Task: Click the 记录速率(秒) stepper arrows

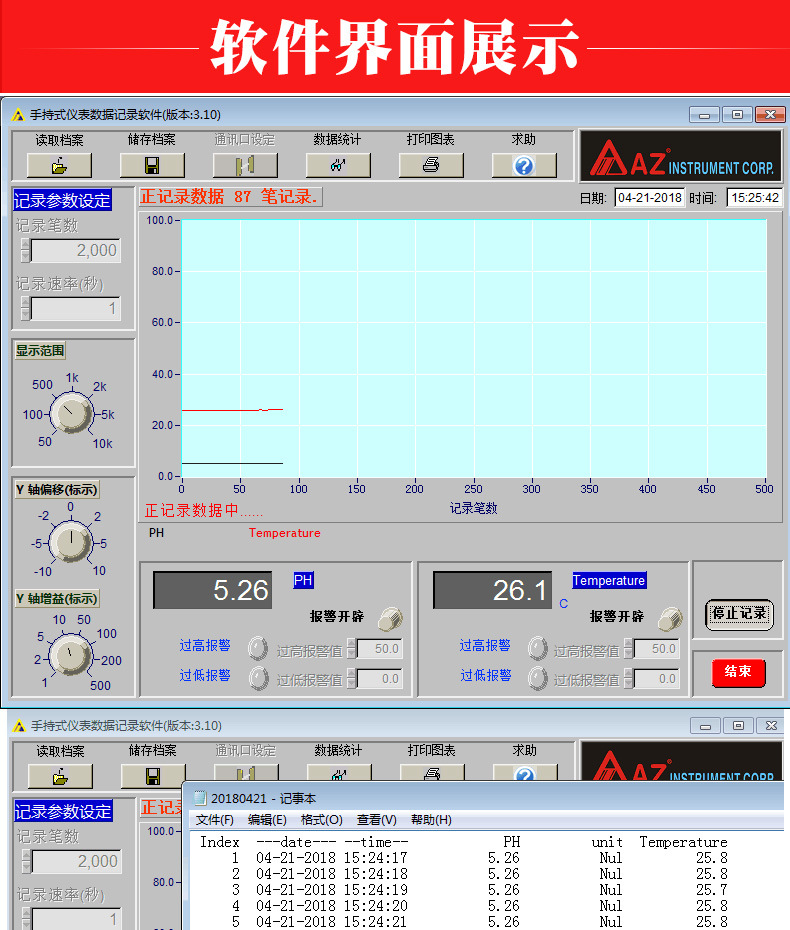Action: click(26, 308)
